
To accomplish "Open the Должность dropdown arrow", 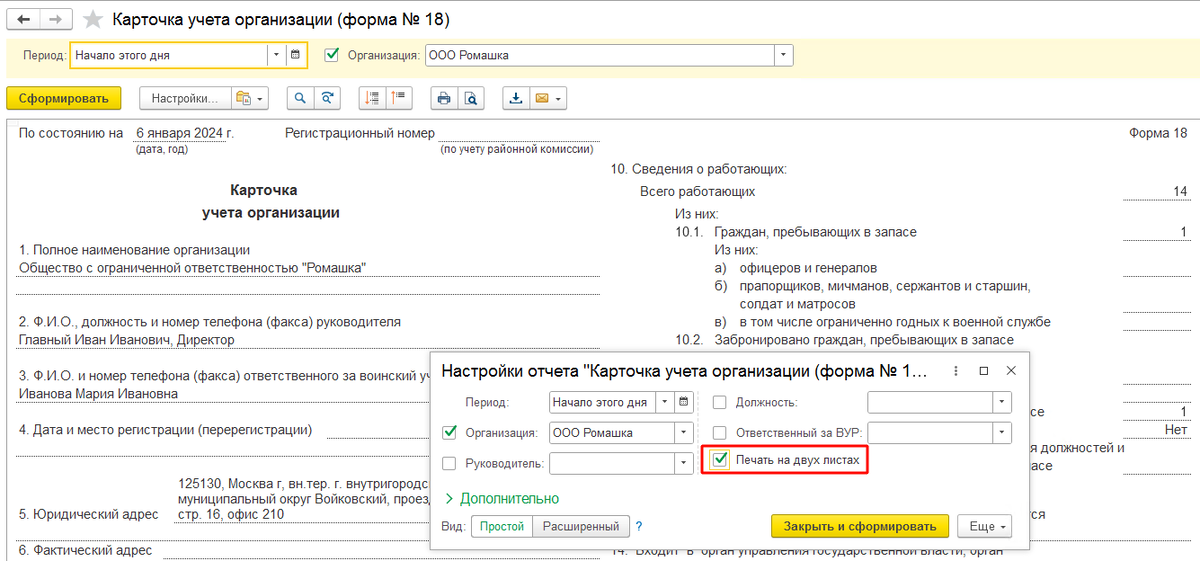I will point(1003,402).
